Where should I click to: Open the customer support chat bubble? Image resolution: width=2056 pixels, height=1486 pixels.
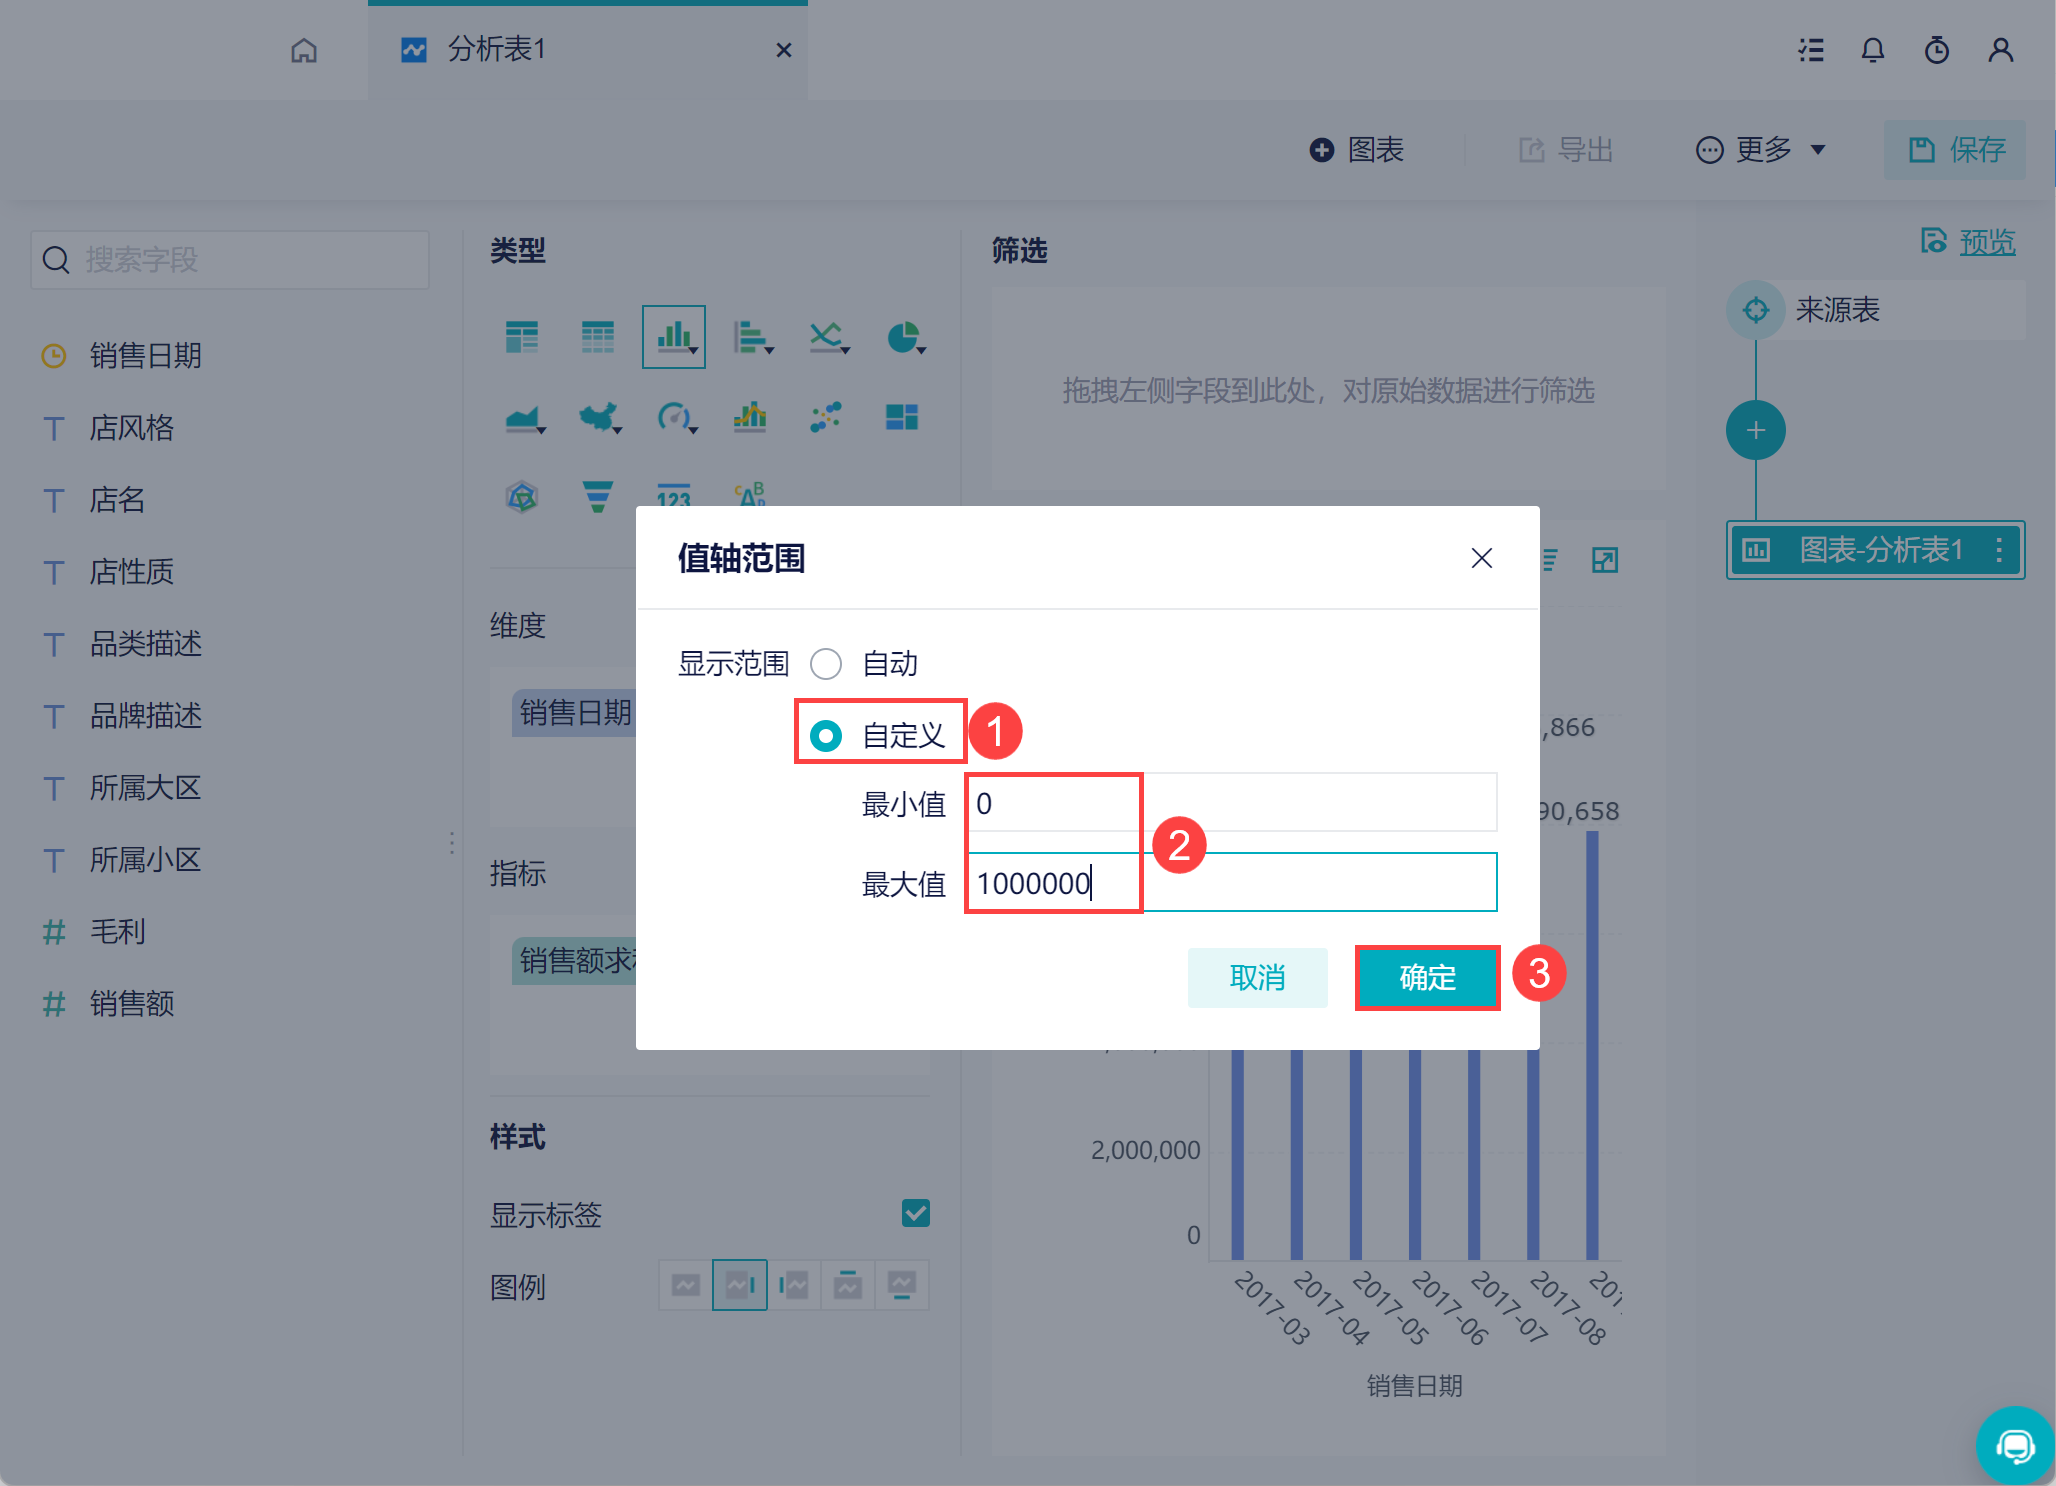2014,1445
